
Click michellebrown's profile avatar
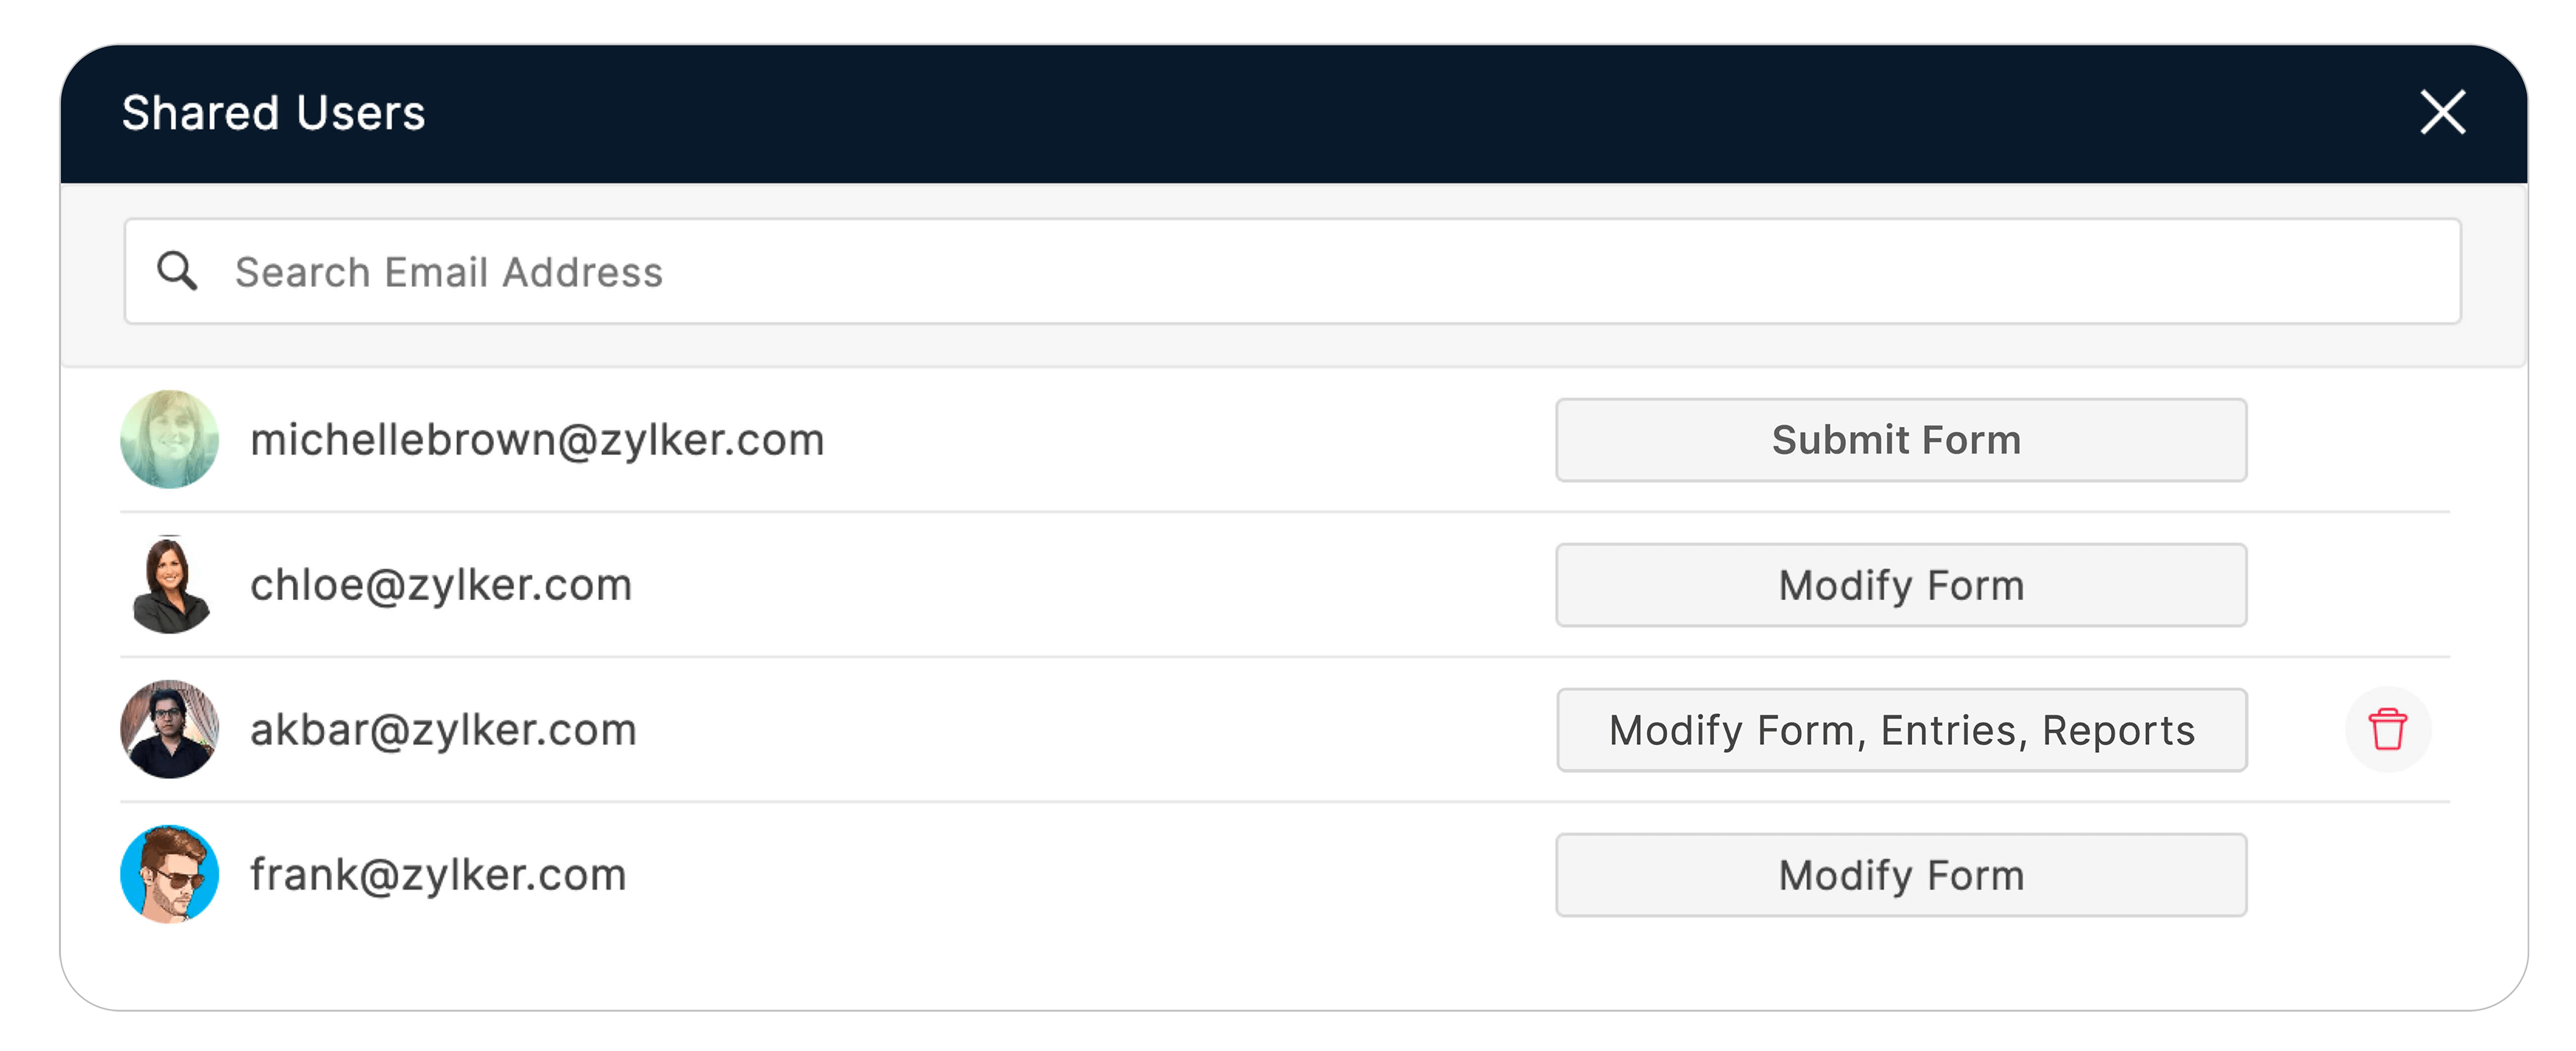point(169,439)
